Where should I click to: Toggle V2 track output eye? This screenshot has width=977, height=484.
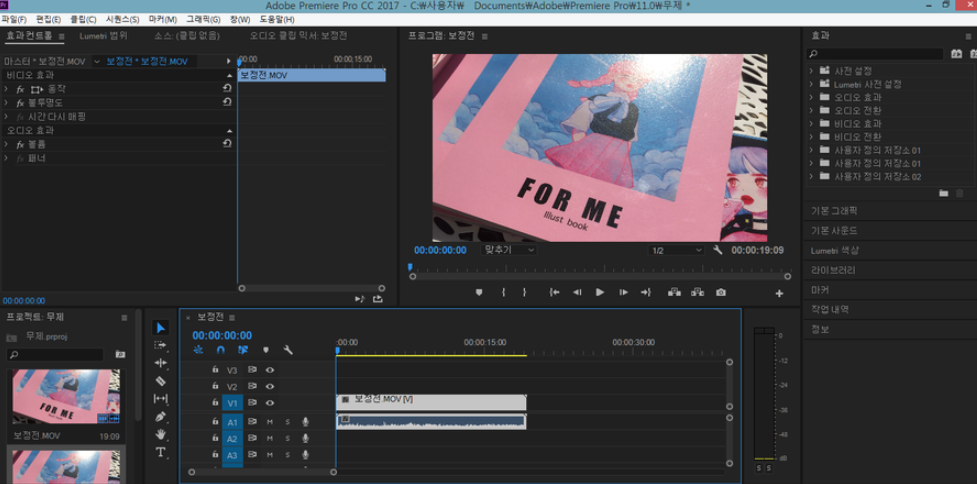click(x=270, y=386)
